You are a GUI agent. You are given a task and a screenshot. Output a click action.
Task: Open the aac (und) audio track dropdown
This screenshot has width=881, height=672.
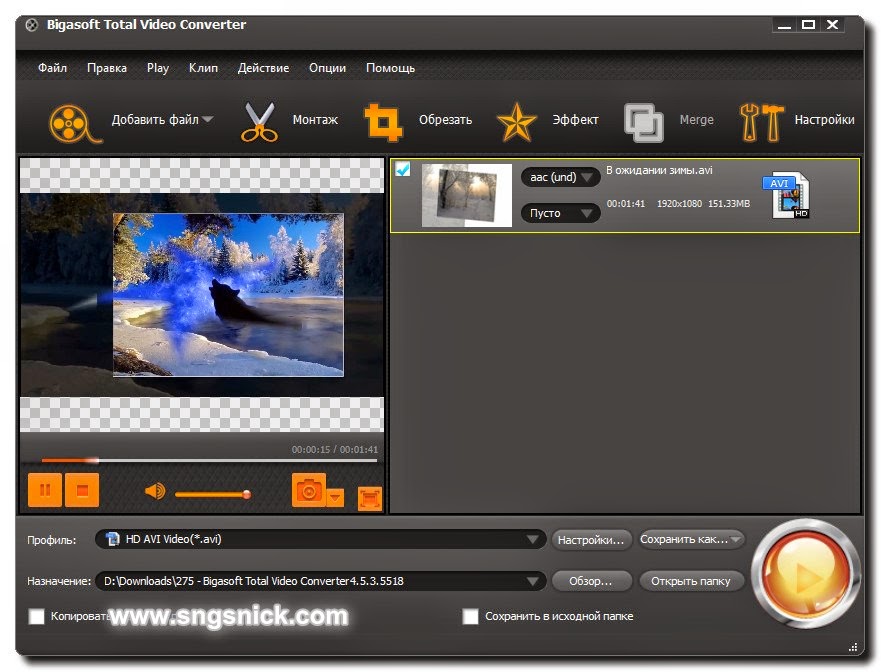(560, 178)
